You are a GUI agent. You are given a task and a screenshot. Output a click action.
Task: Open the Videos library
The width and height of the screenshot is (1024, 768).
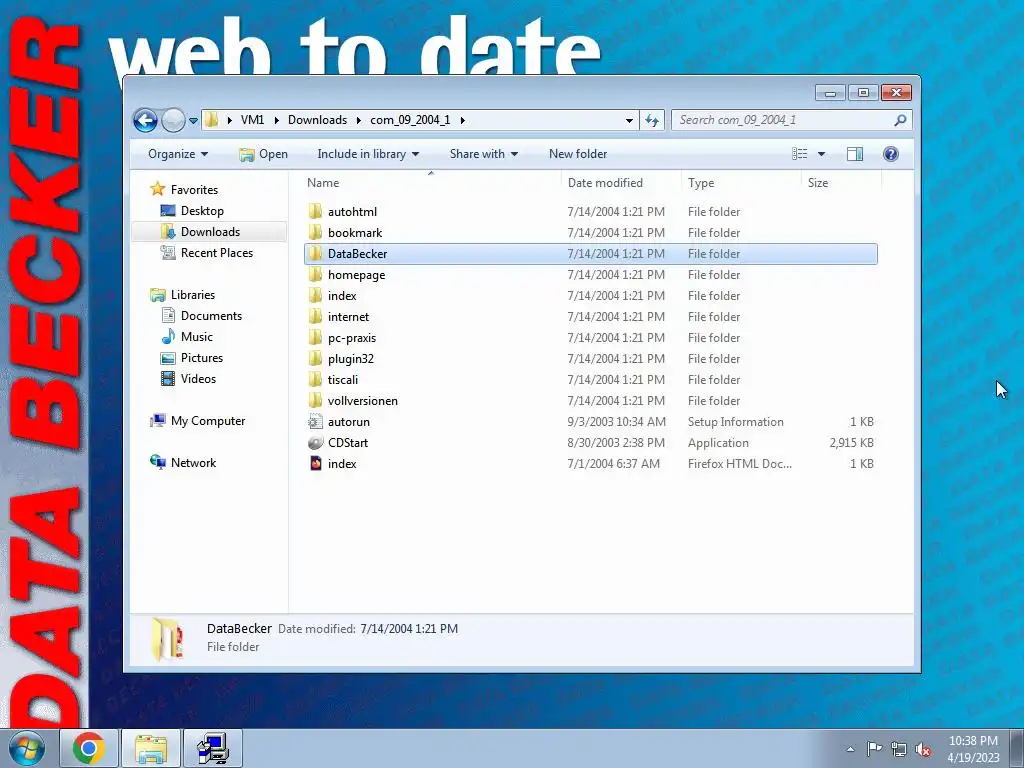coord(198,379)
